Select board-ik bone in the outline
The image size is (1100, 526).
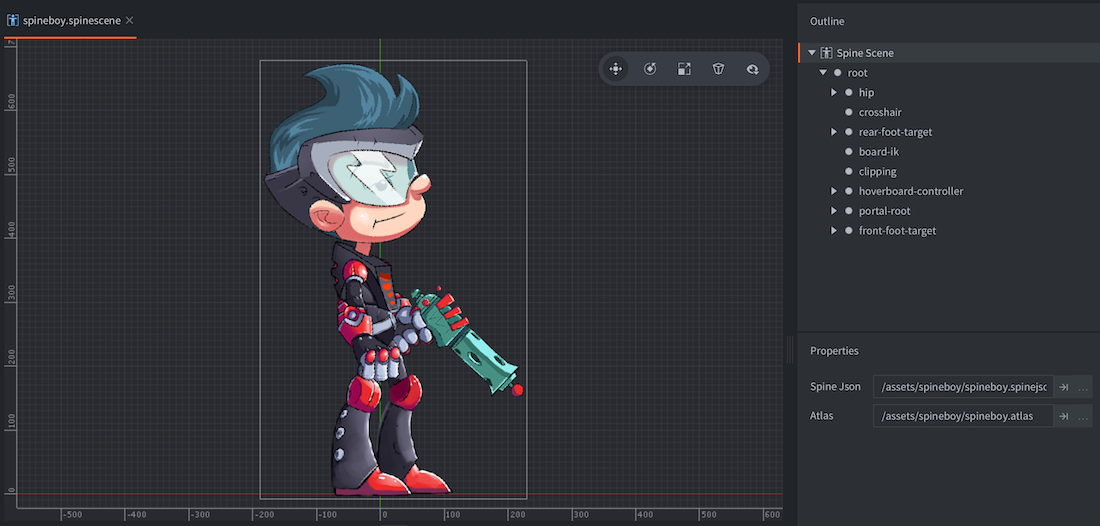coord(878,152)
